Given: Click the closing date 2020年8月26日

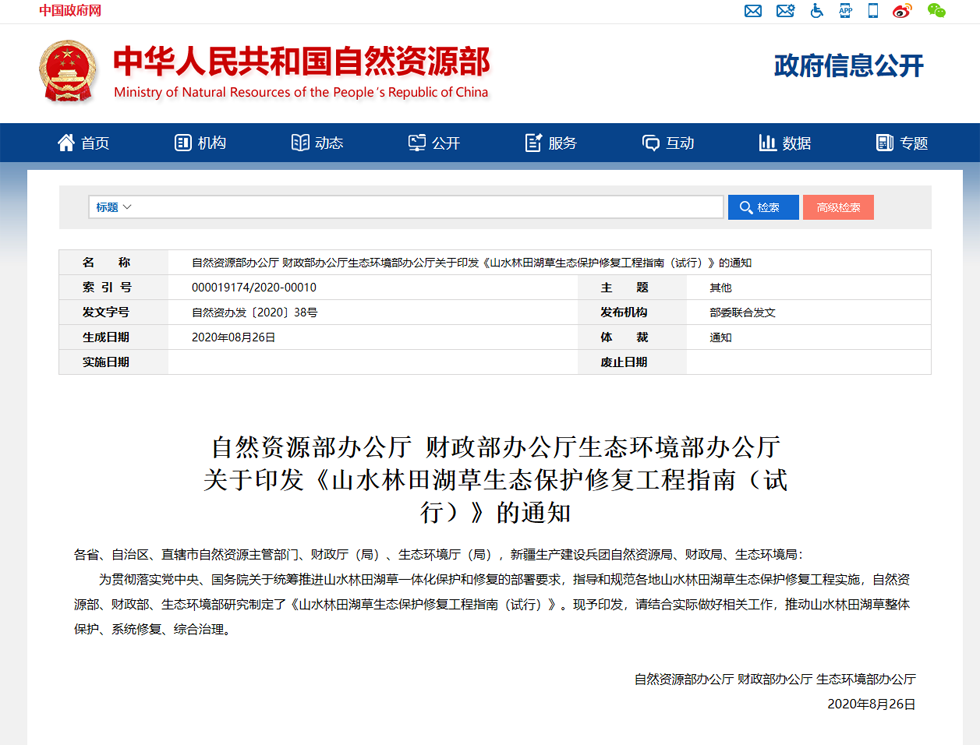Looking at the screenshot, I should pyautogui.click(x=871, y=704).
